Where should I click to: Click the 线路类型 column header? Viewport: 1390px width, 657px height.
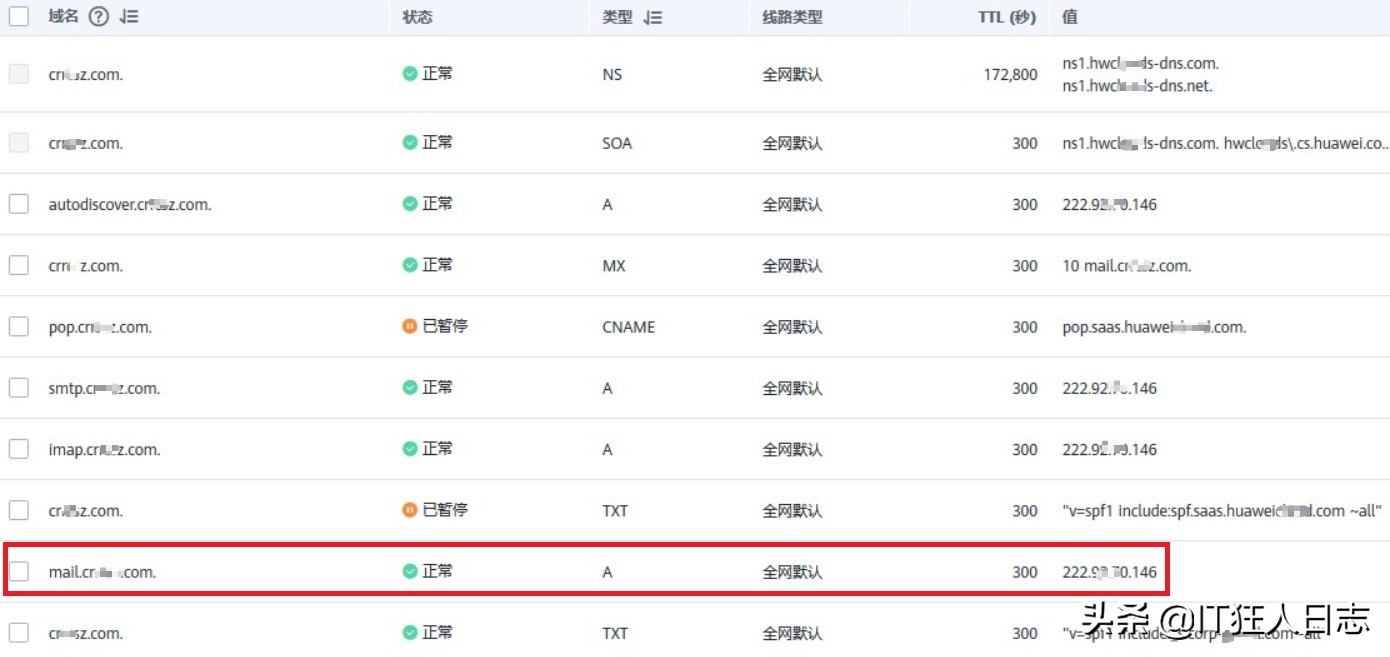(x=792, y=17)
